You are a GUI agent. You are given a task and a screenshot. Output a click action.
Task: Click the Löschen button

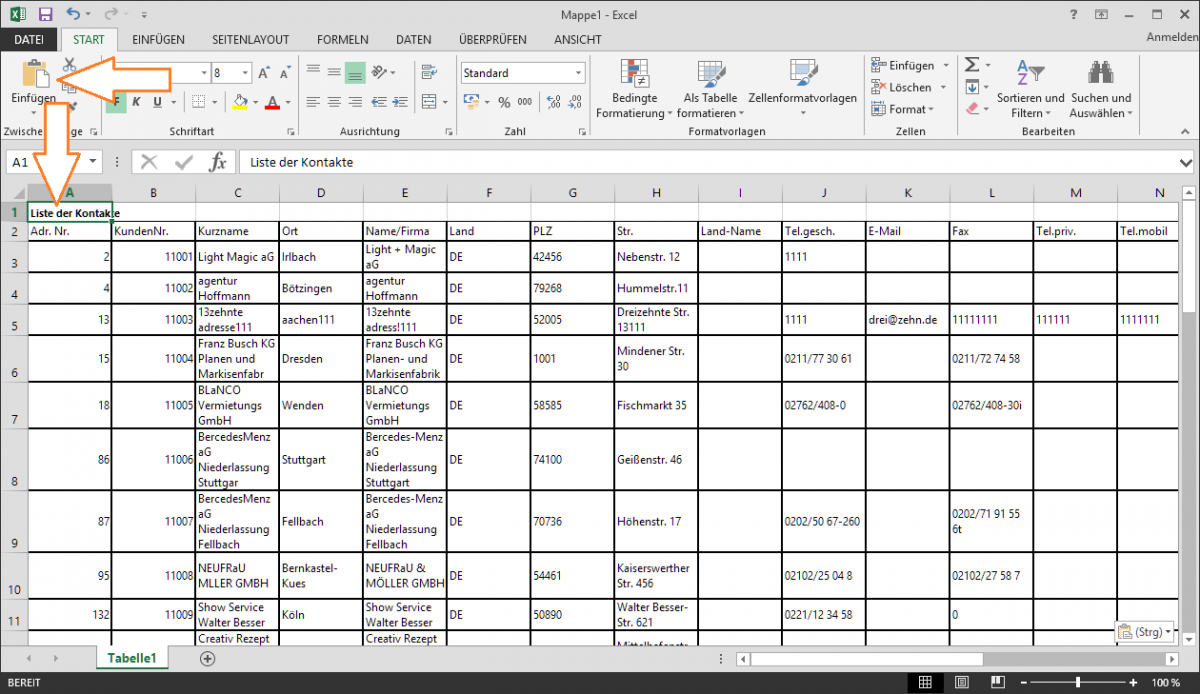tap(903, 87)
